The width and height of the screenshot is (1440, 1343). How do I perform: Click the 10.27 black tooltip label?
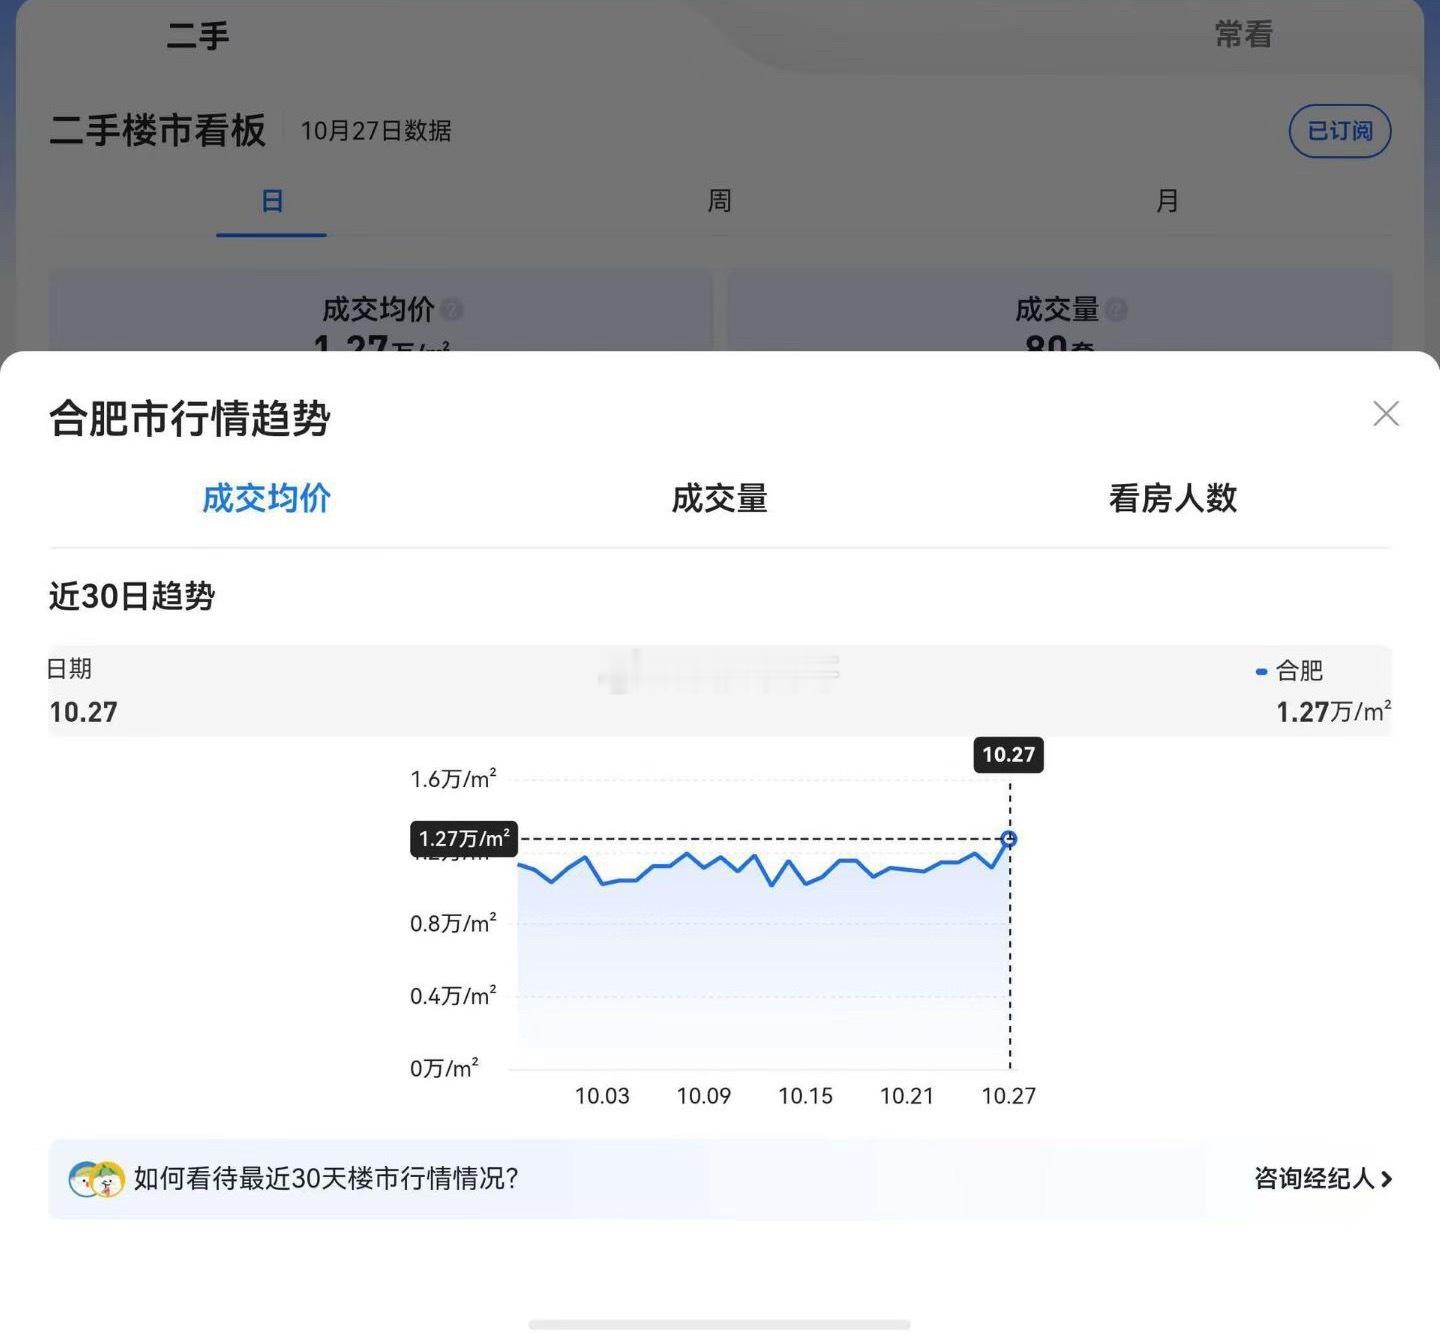(1008, 754)
